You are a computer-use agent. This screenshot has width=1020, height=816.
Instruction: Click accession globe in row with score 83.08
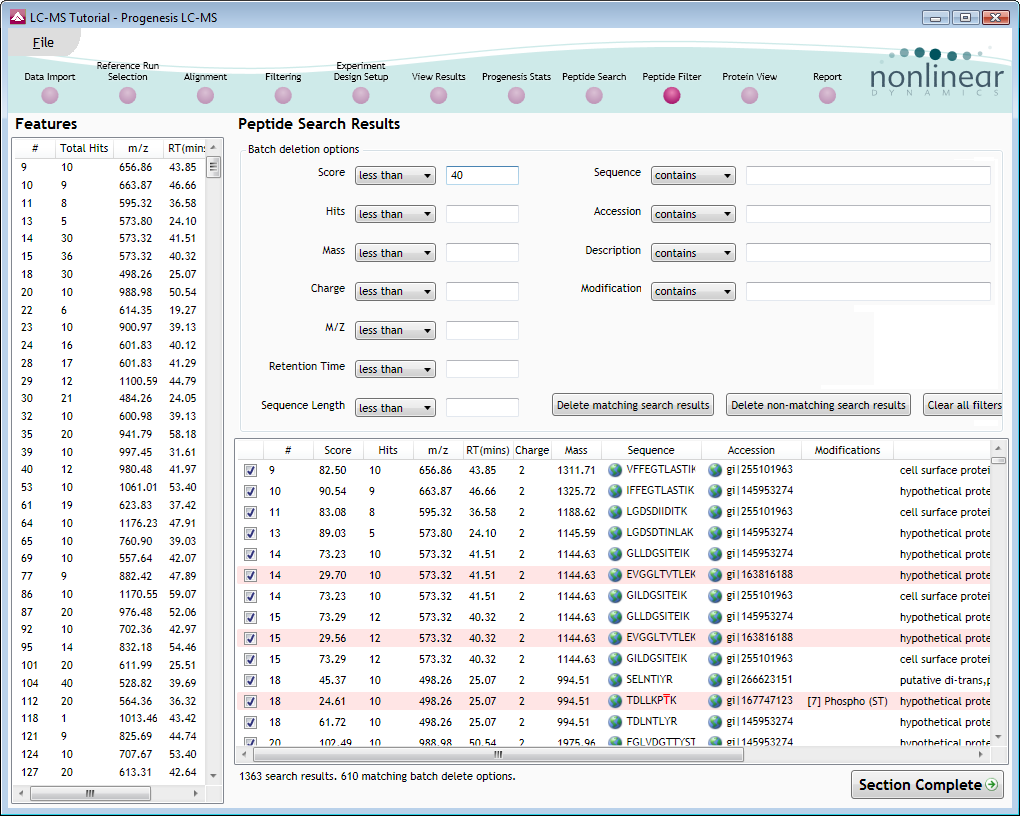[x=715, y=512]
